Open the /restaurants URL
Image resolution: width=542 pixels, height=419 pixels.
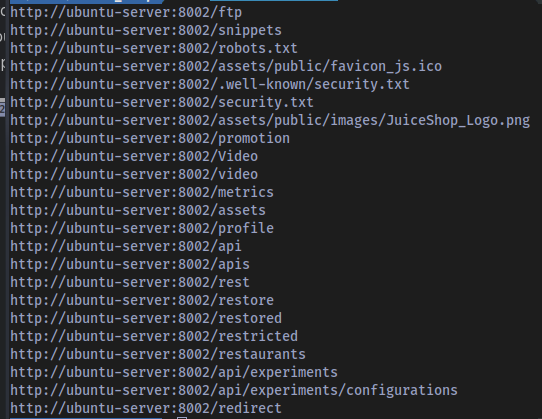(x=158, y=354)
